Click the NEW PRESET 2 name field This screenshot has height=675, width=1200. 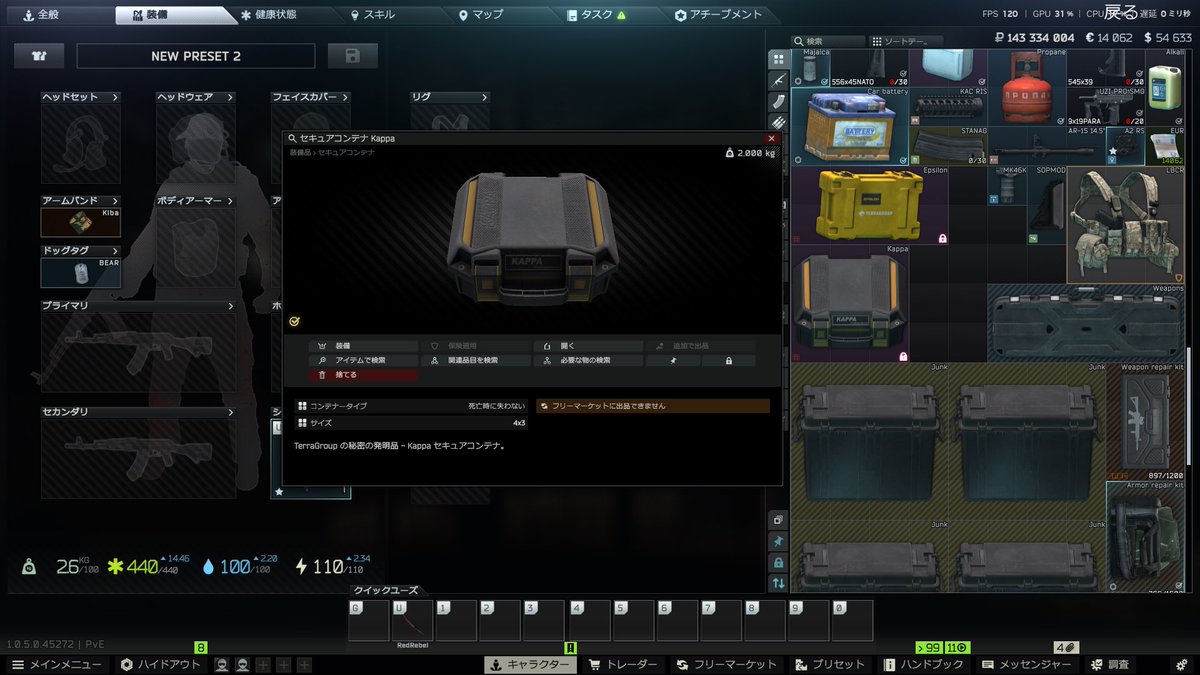pos(196,56)
